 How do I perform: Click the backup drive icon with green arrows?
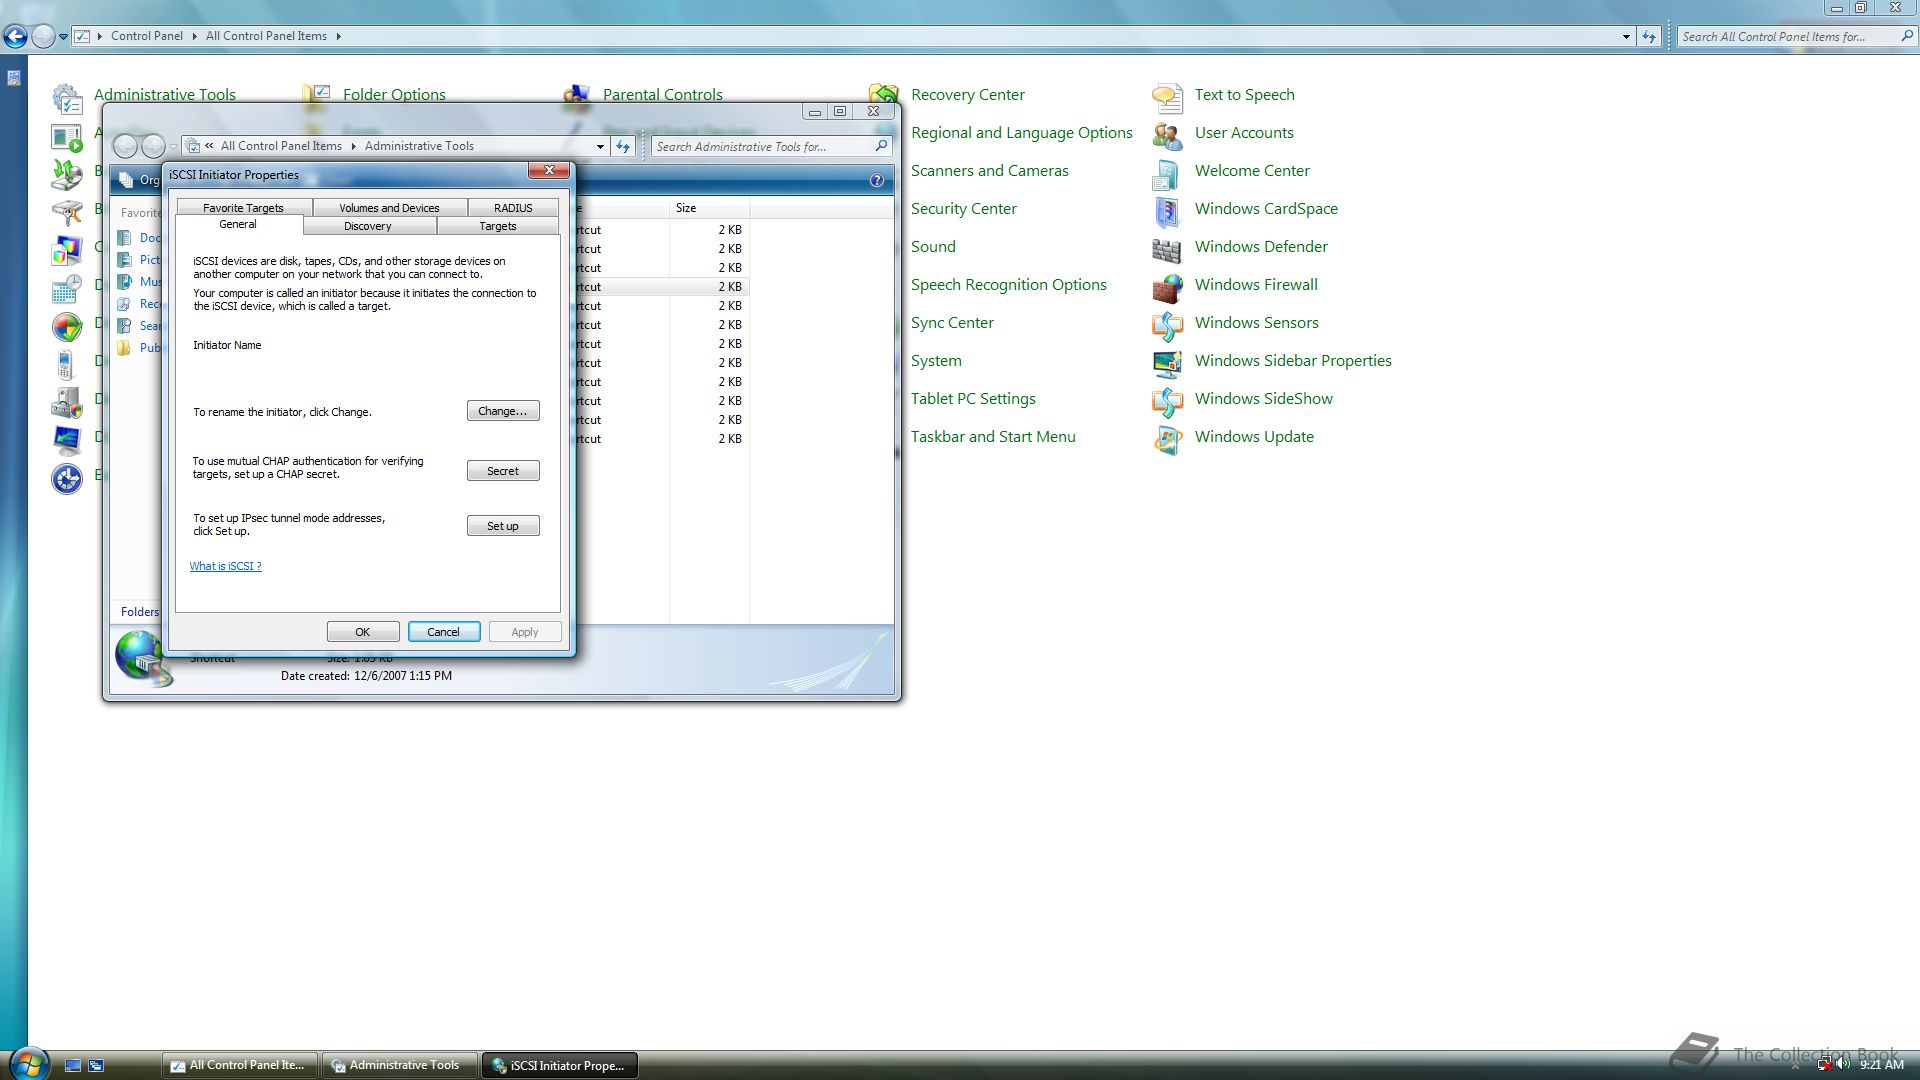pos(67,174)
